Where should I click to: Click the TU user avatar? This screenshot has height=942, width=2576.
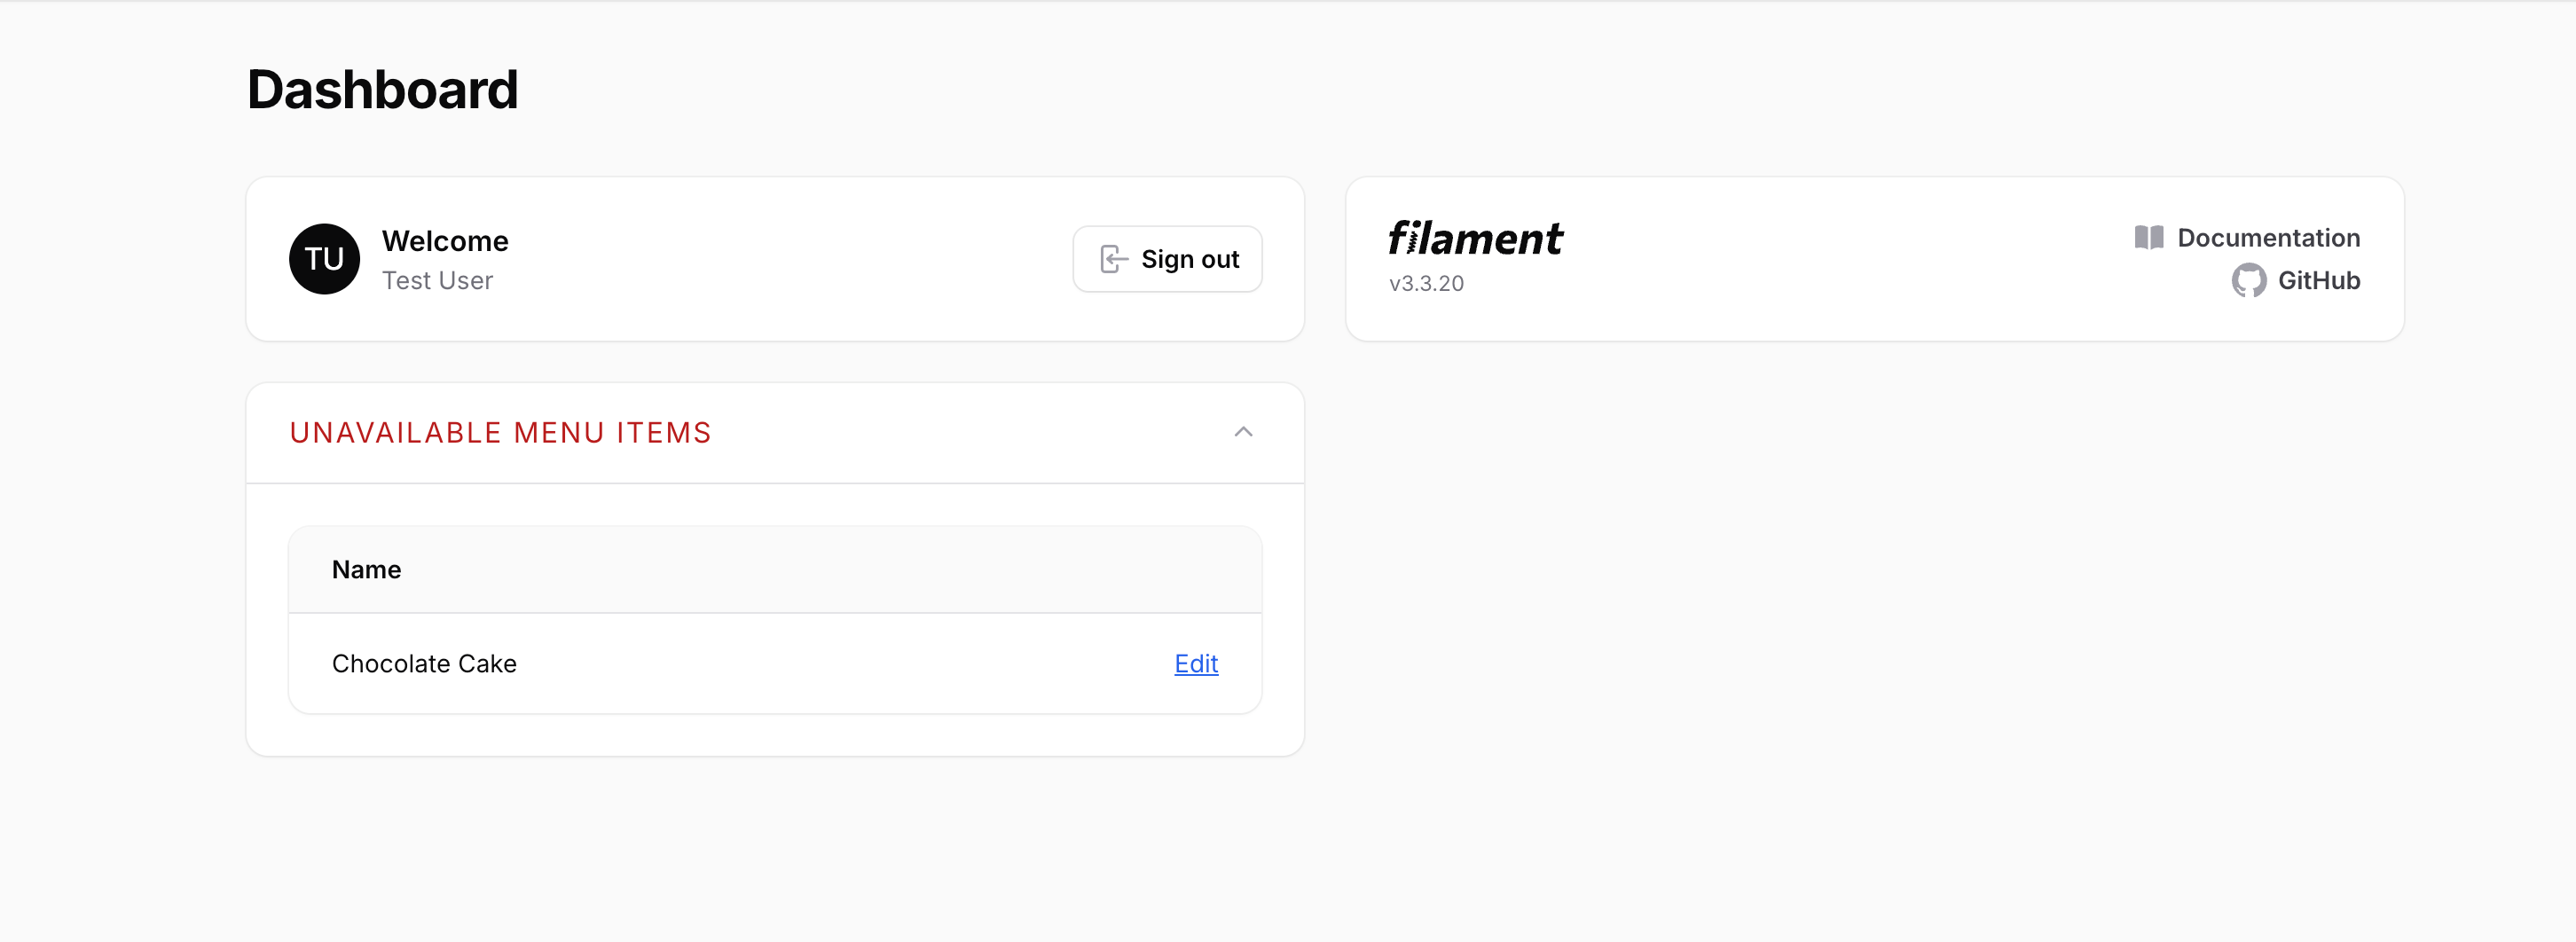coord(324,259)
